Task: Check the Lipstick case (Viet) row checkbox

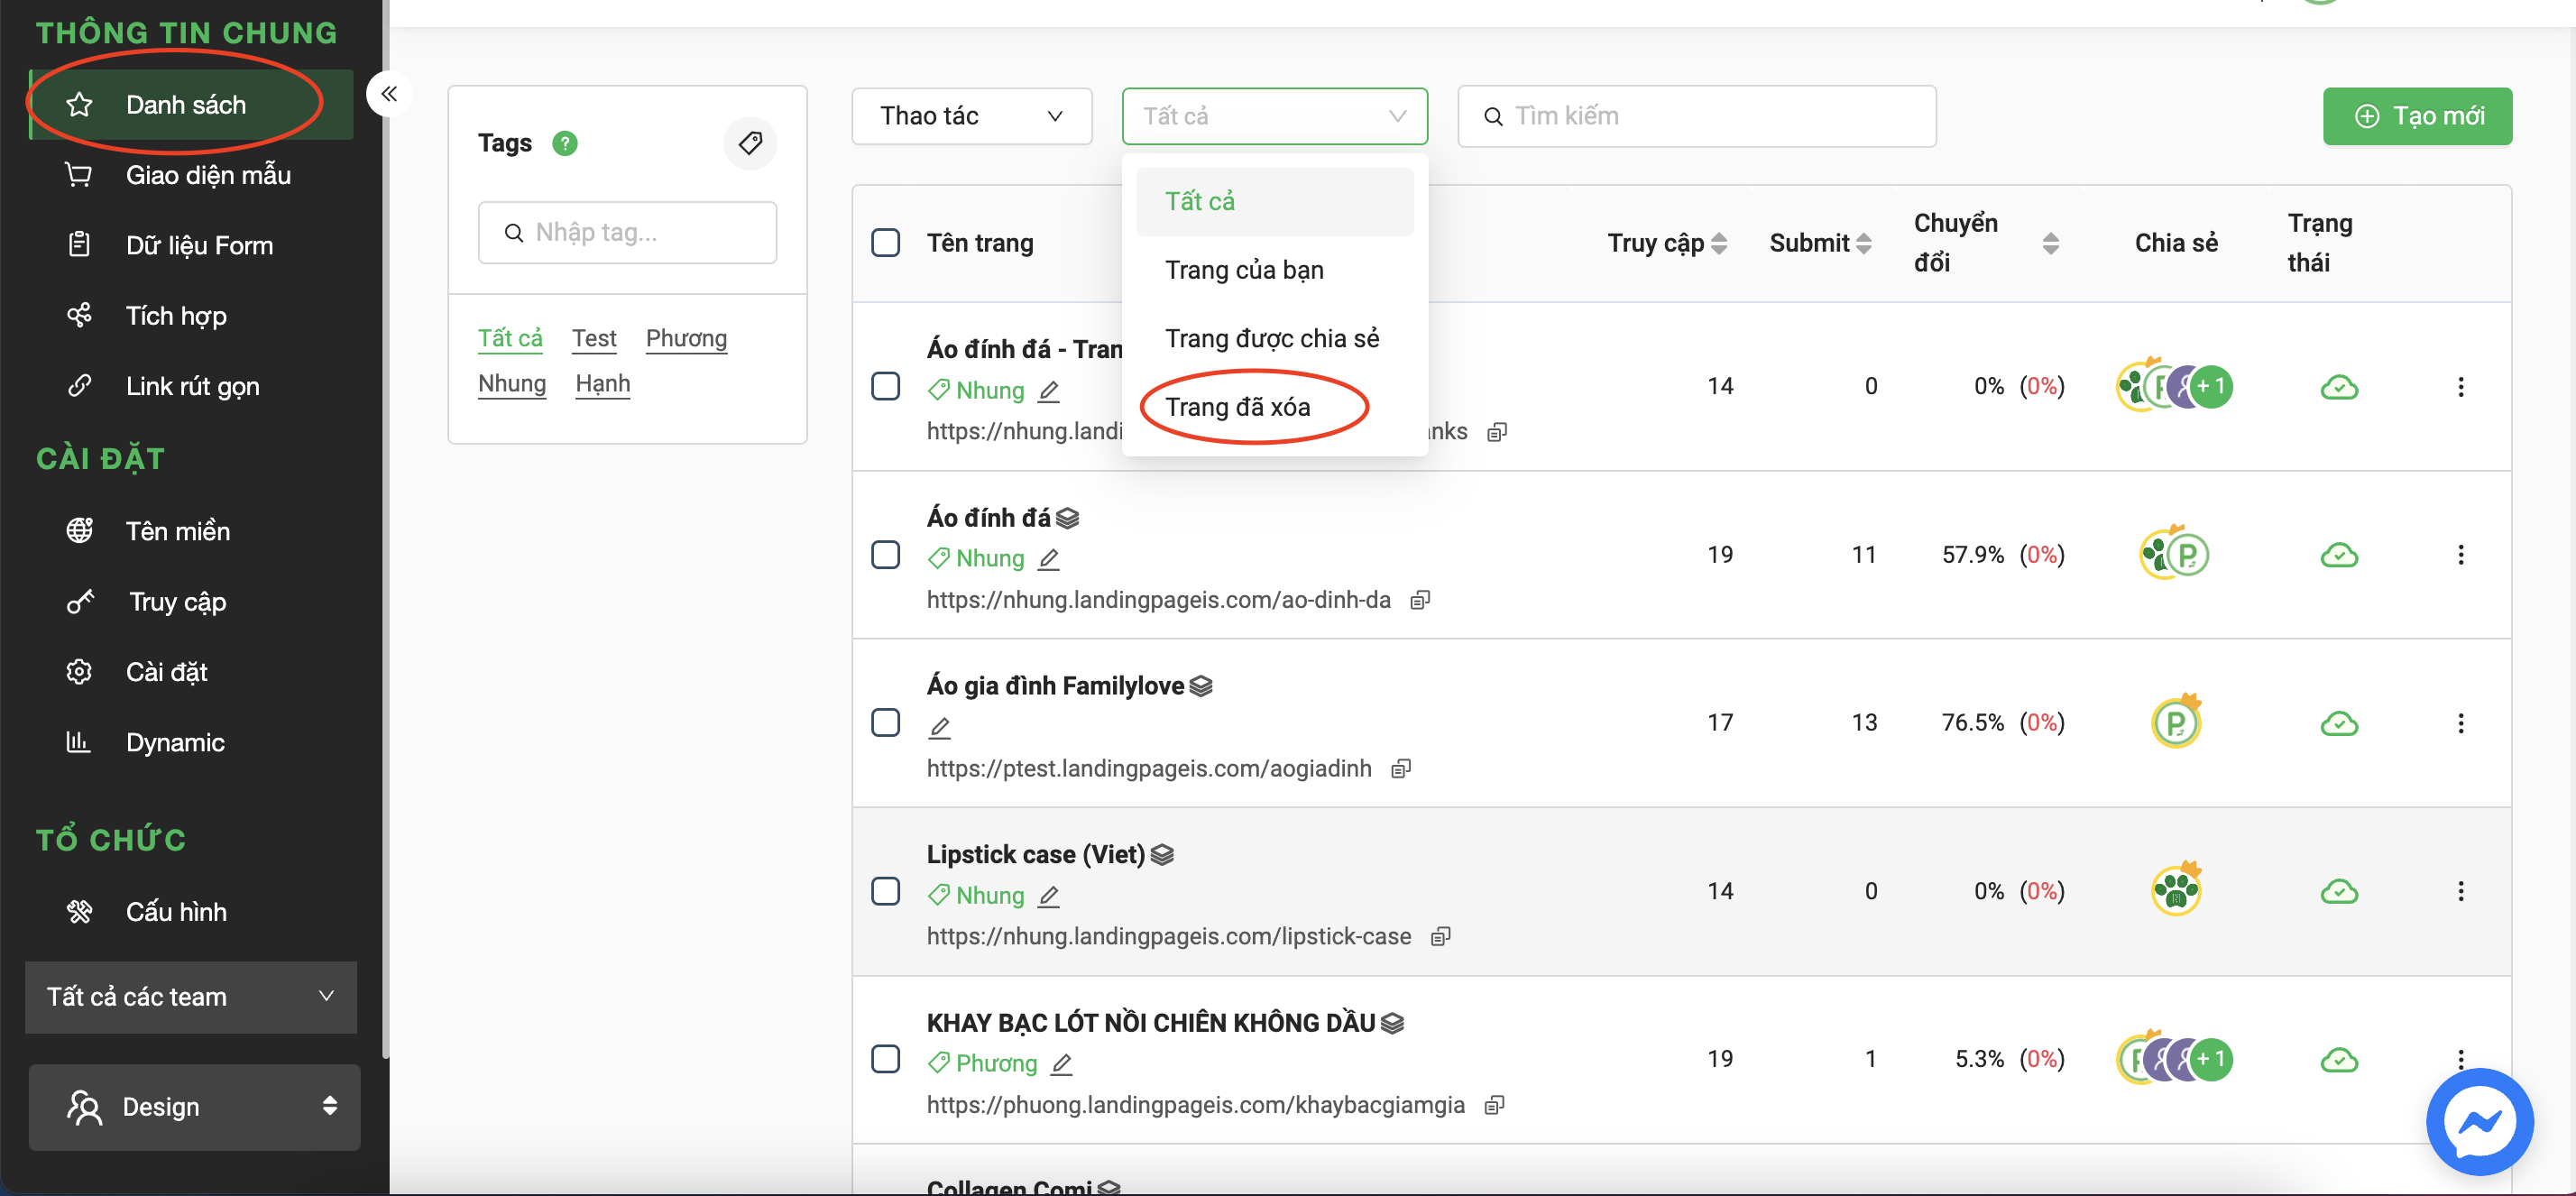Action: click(x=886, y=891)
